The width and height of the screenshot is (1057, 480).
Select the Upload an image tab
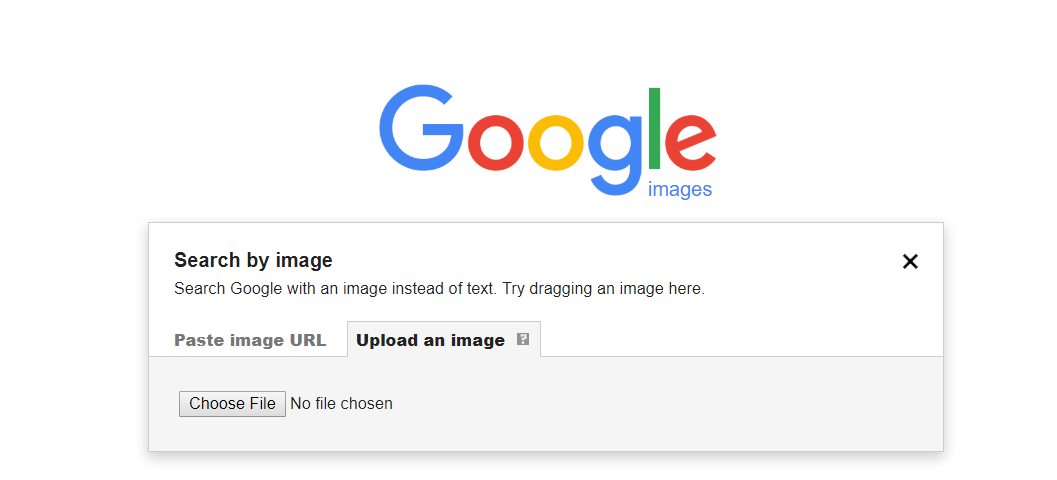coord(430,340)
